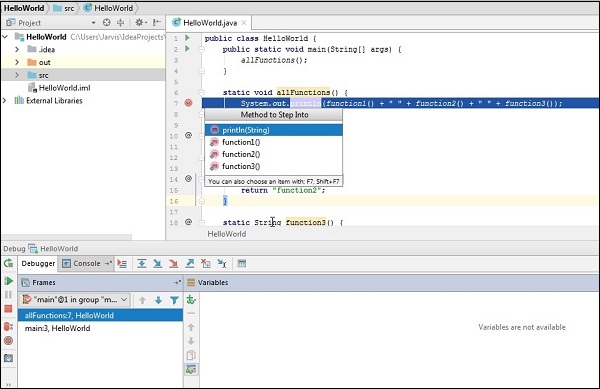Click Run to Cursor icon
The image size is (600, 389).
click(222, 264)
